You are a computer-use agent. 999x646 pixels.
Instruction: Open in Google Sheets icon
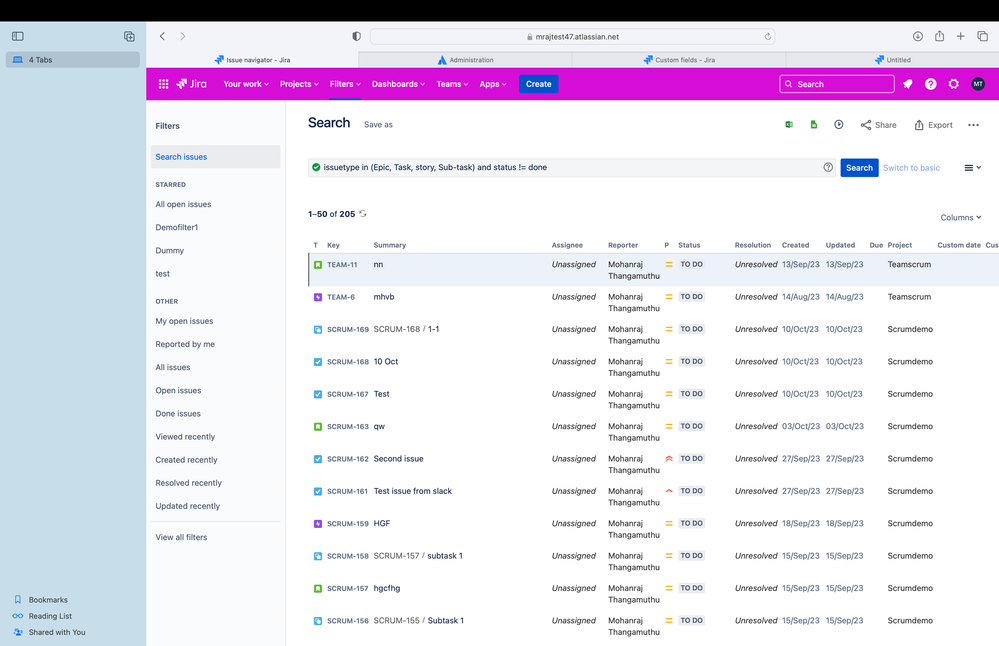point(814,125)
